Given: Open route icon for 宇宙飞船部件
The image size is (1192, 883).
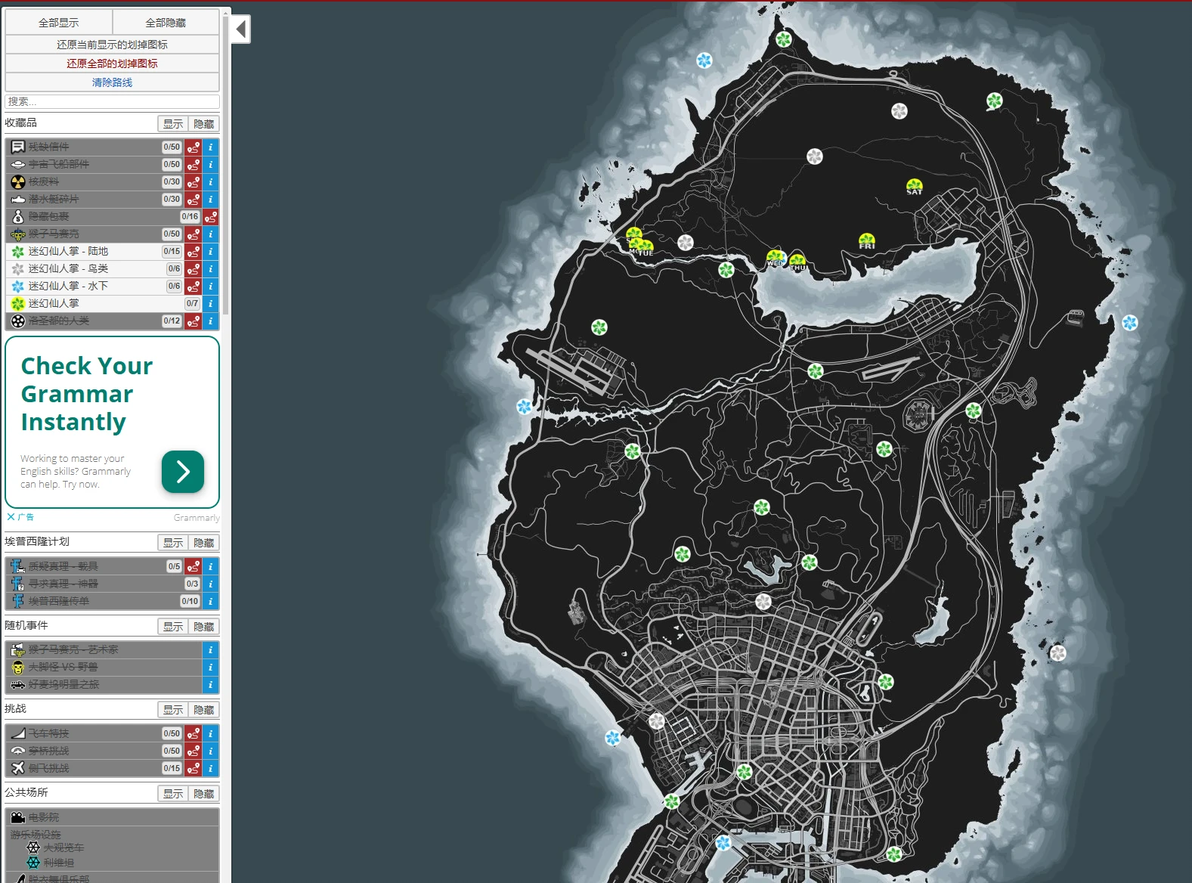Looking at the screenshot, I should [193, 164].
